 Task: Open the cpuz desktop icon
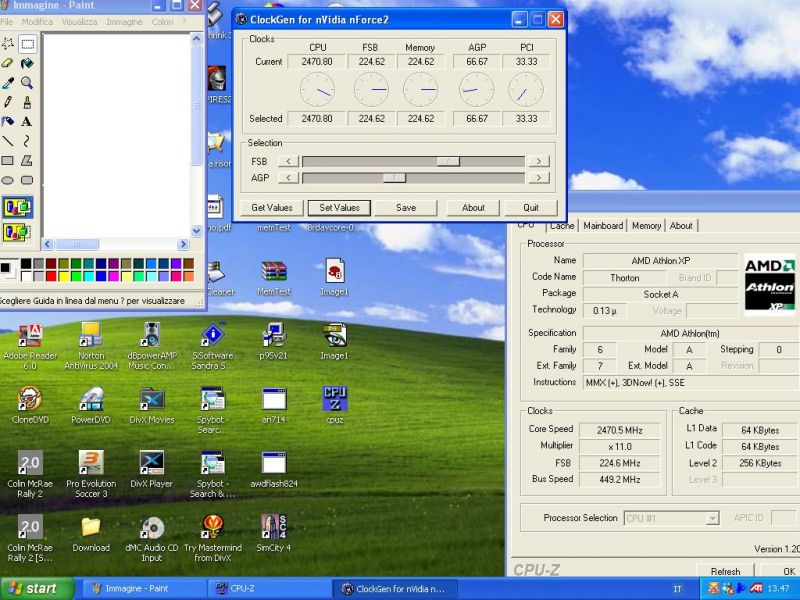pos(335,406)
